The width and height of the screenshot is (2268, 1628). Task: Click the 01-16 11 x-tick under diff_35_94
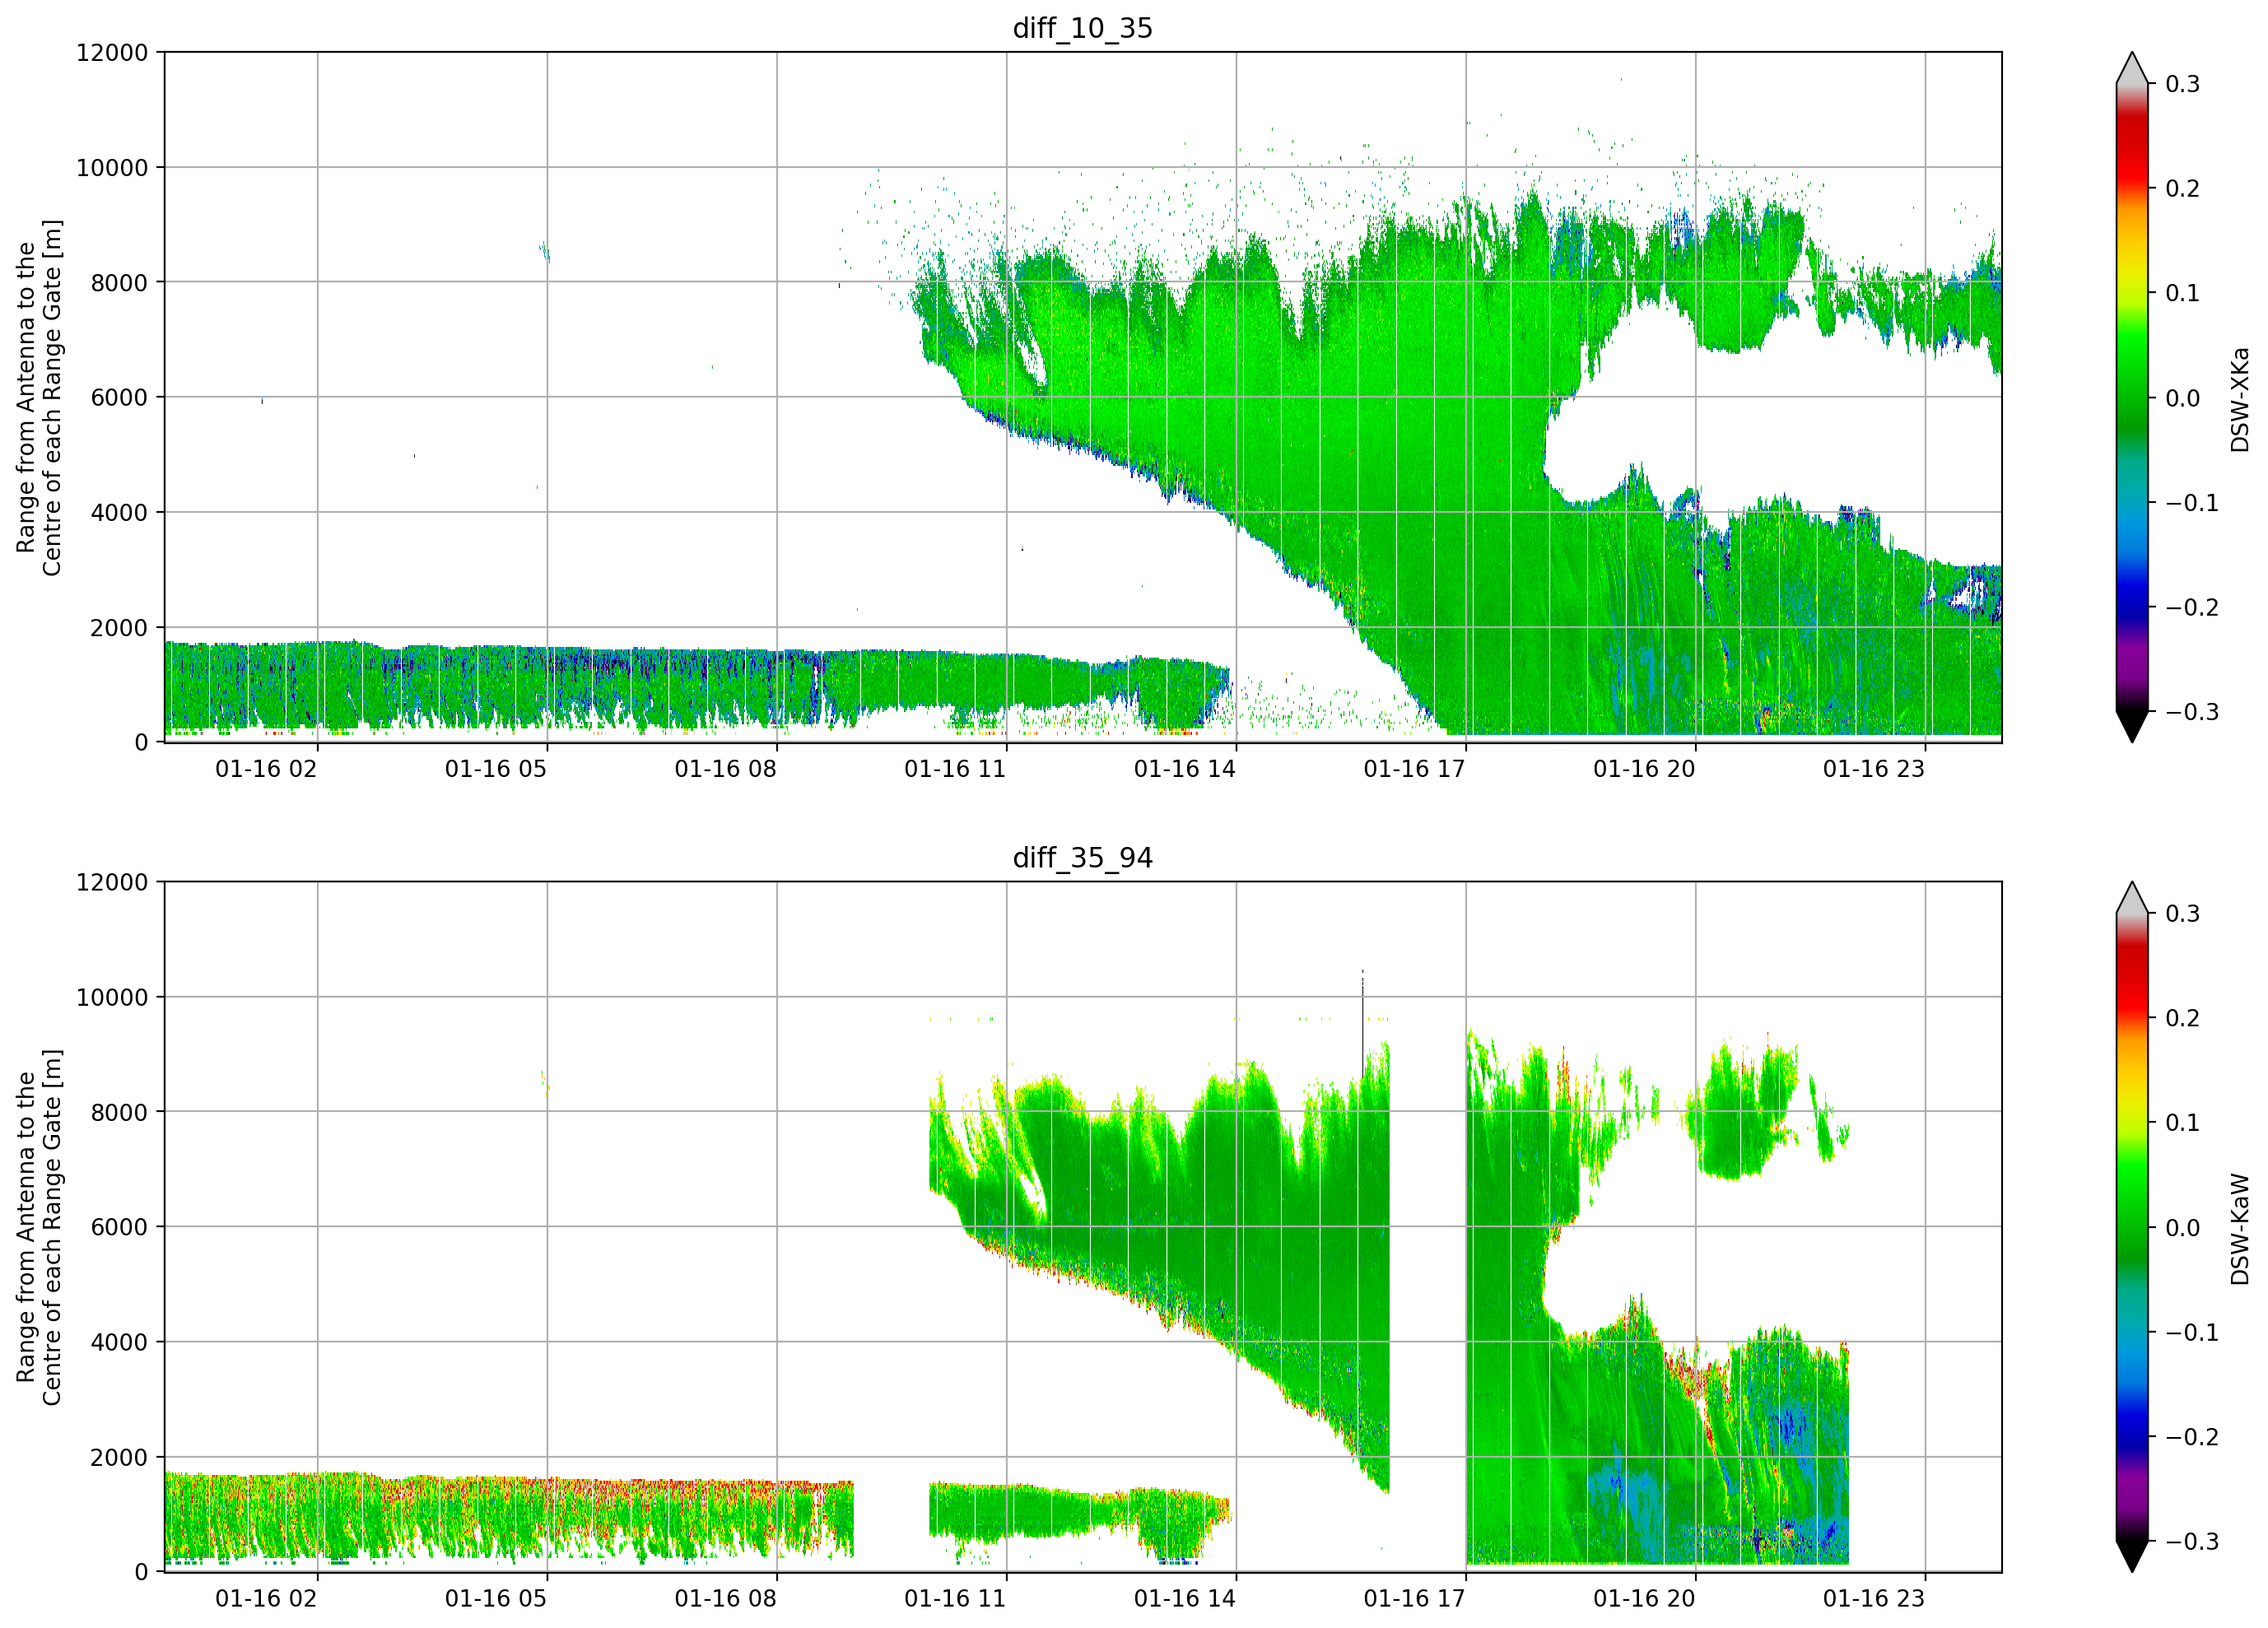coord(955,1599)
